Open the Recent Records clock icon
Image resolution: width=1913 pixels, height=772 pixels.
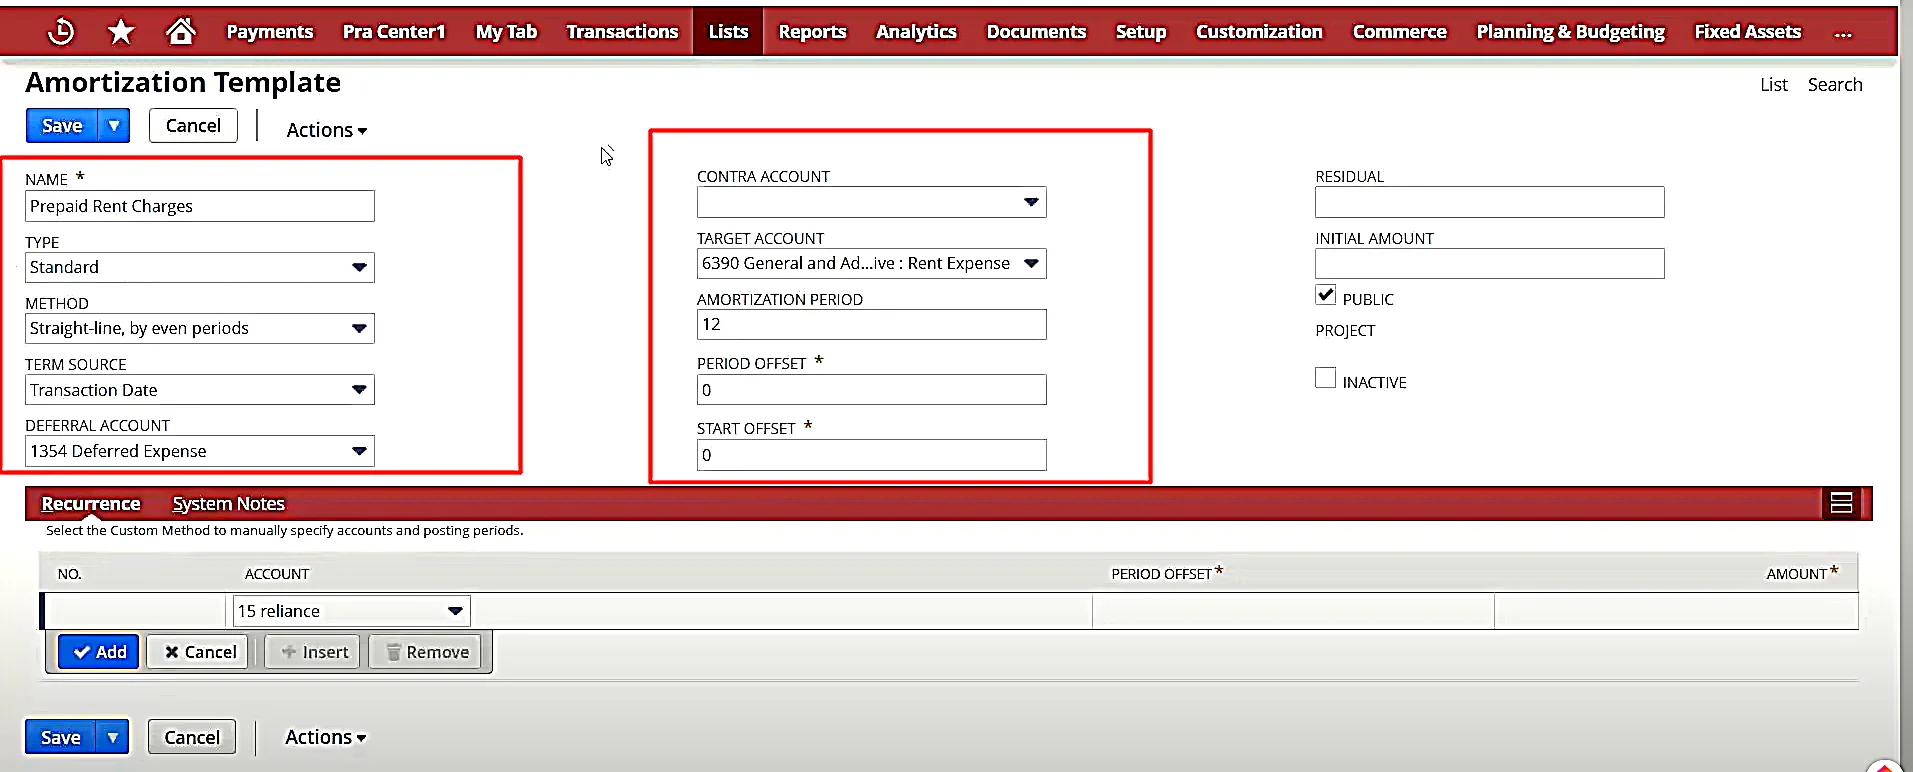[61, 32]
